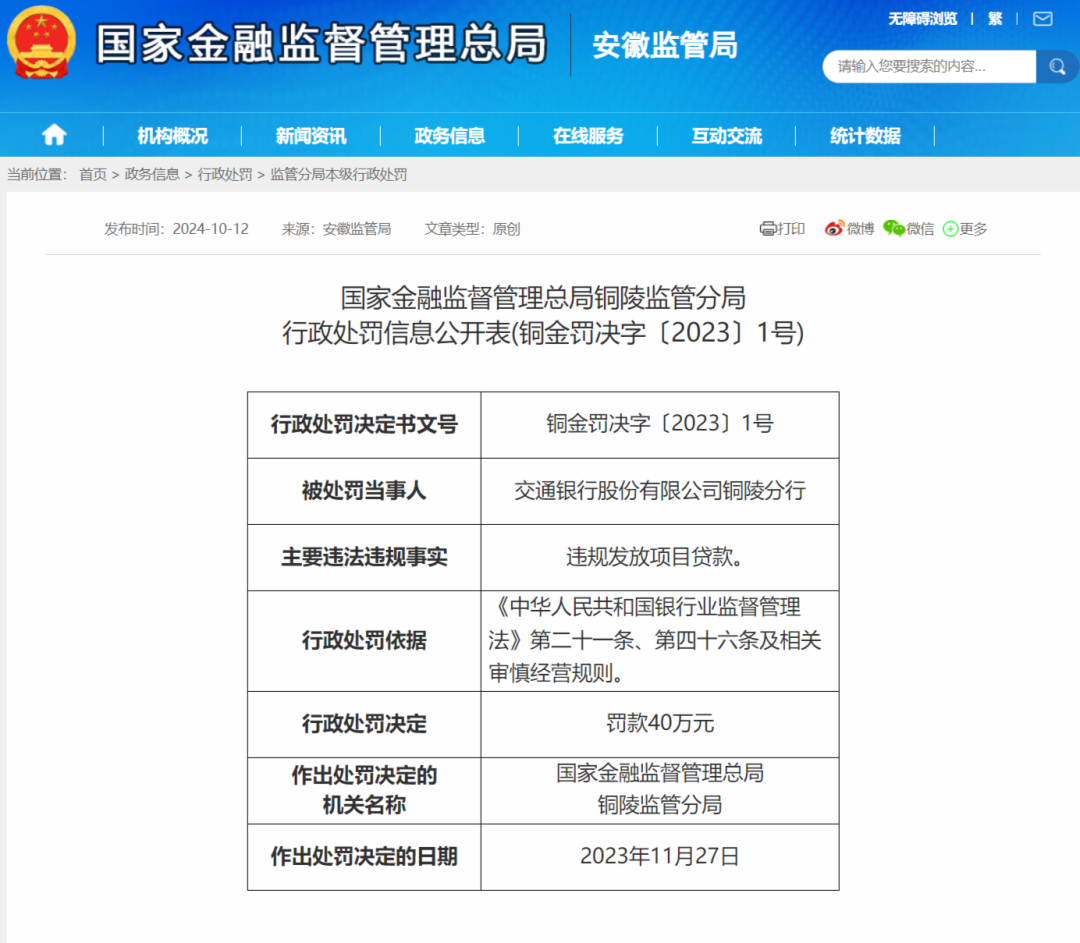Click the table cell 铜金罚决字〔2023〕1号

point(660,425)
